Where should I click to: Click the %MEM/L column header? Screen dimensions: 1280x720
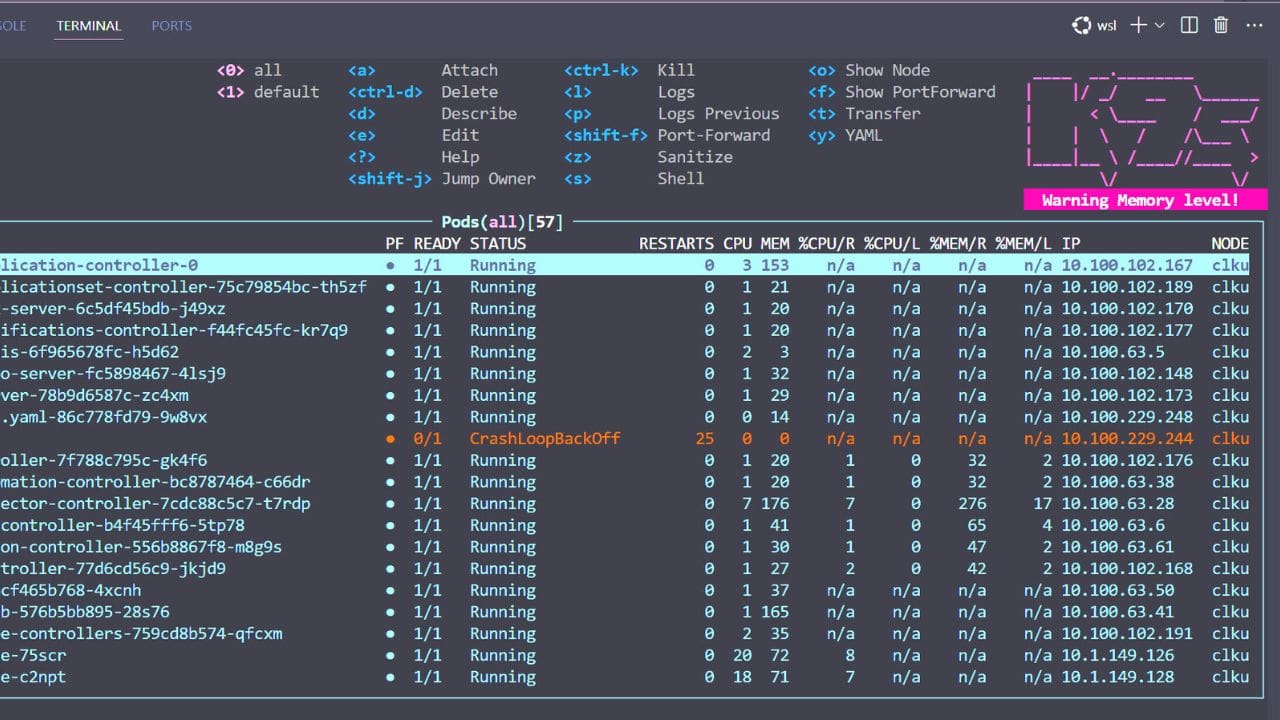tap(1024, 243)
